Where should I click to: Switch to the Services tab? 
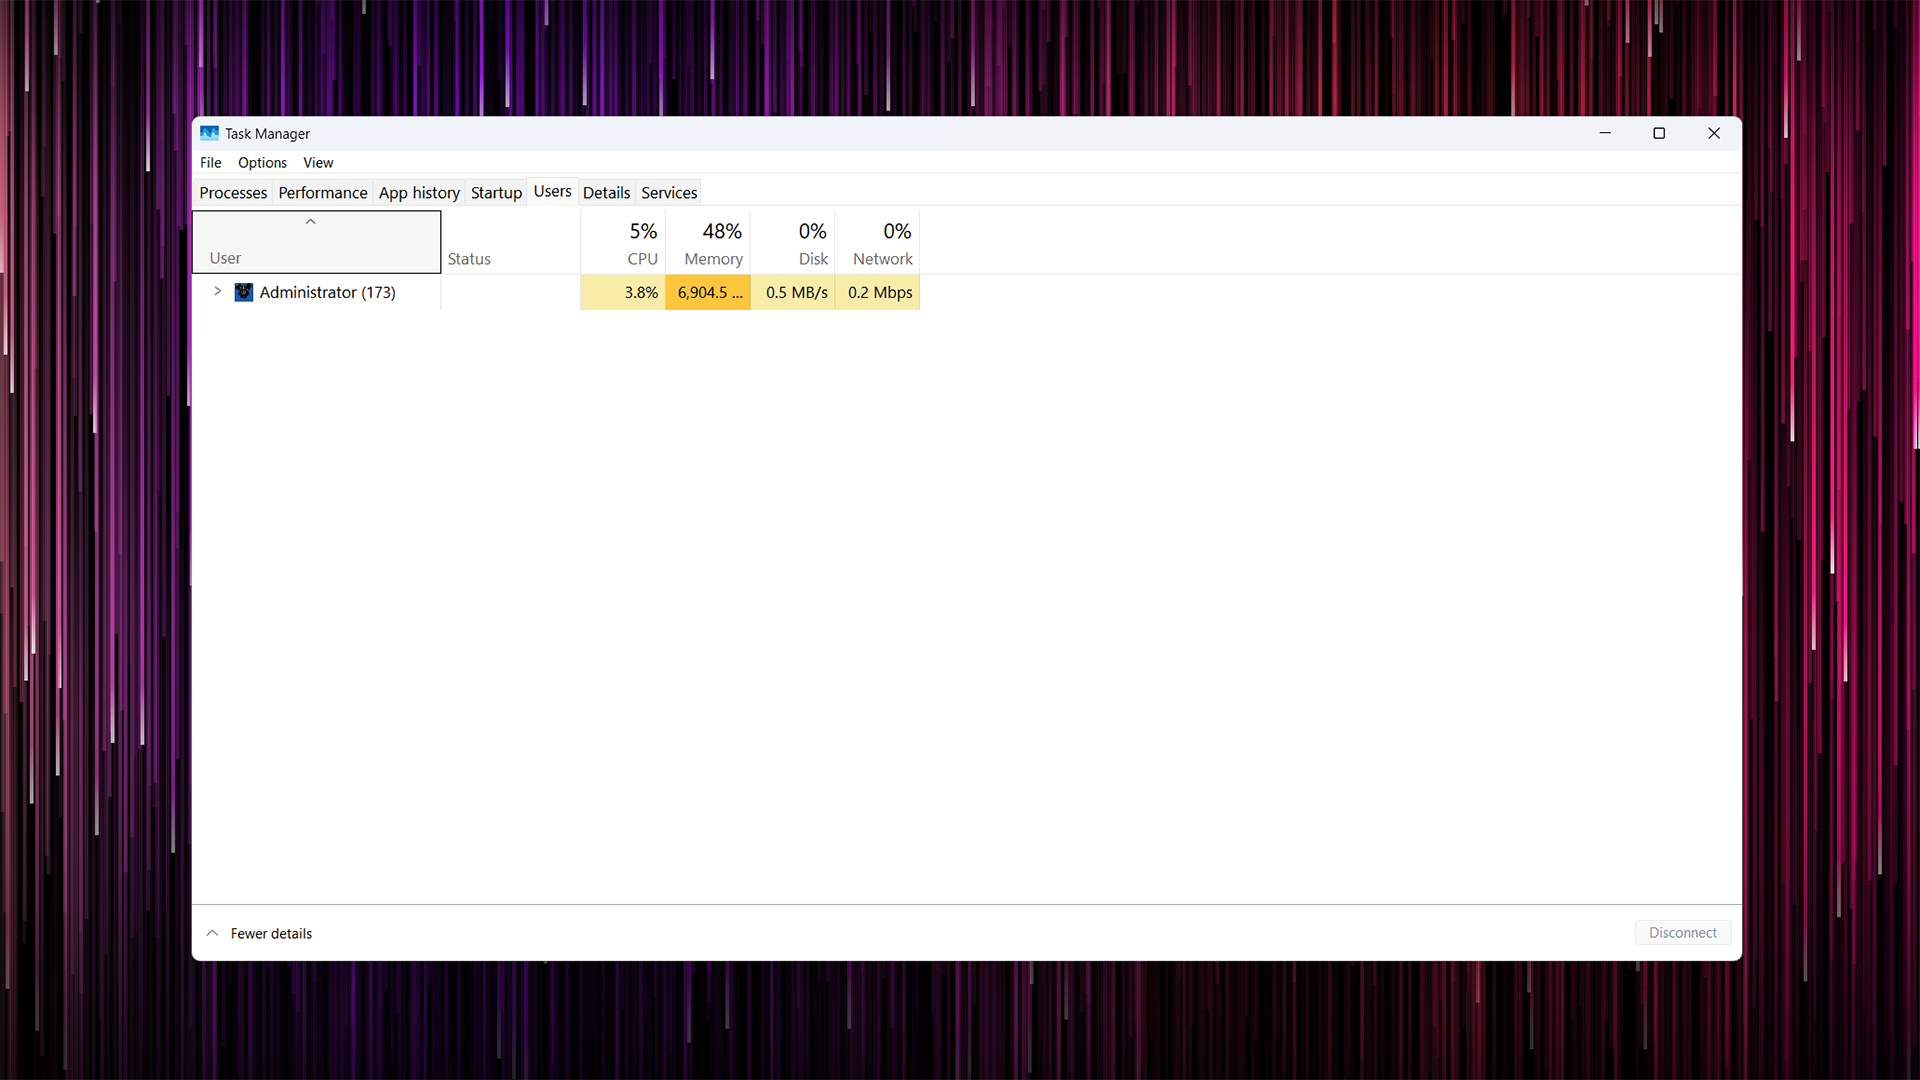[669, 192]
